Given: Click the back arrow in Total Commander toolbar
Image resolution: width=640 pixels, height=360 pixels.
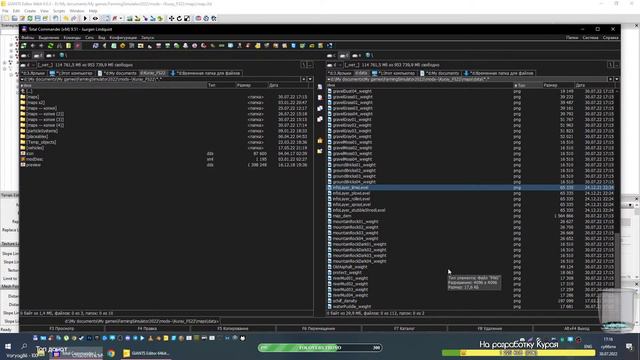Looking at the screenshot, I should 33,46.
